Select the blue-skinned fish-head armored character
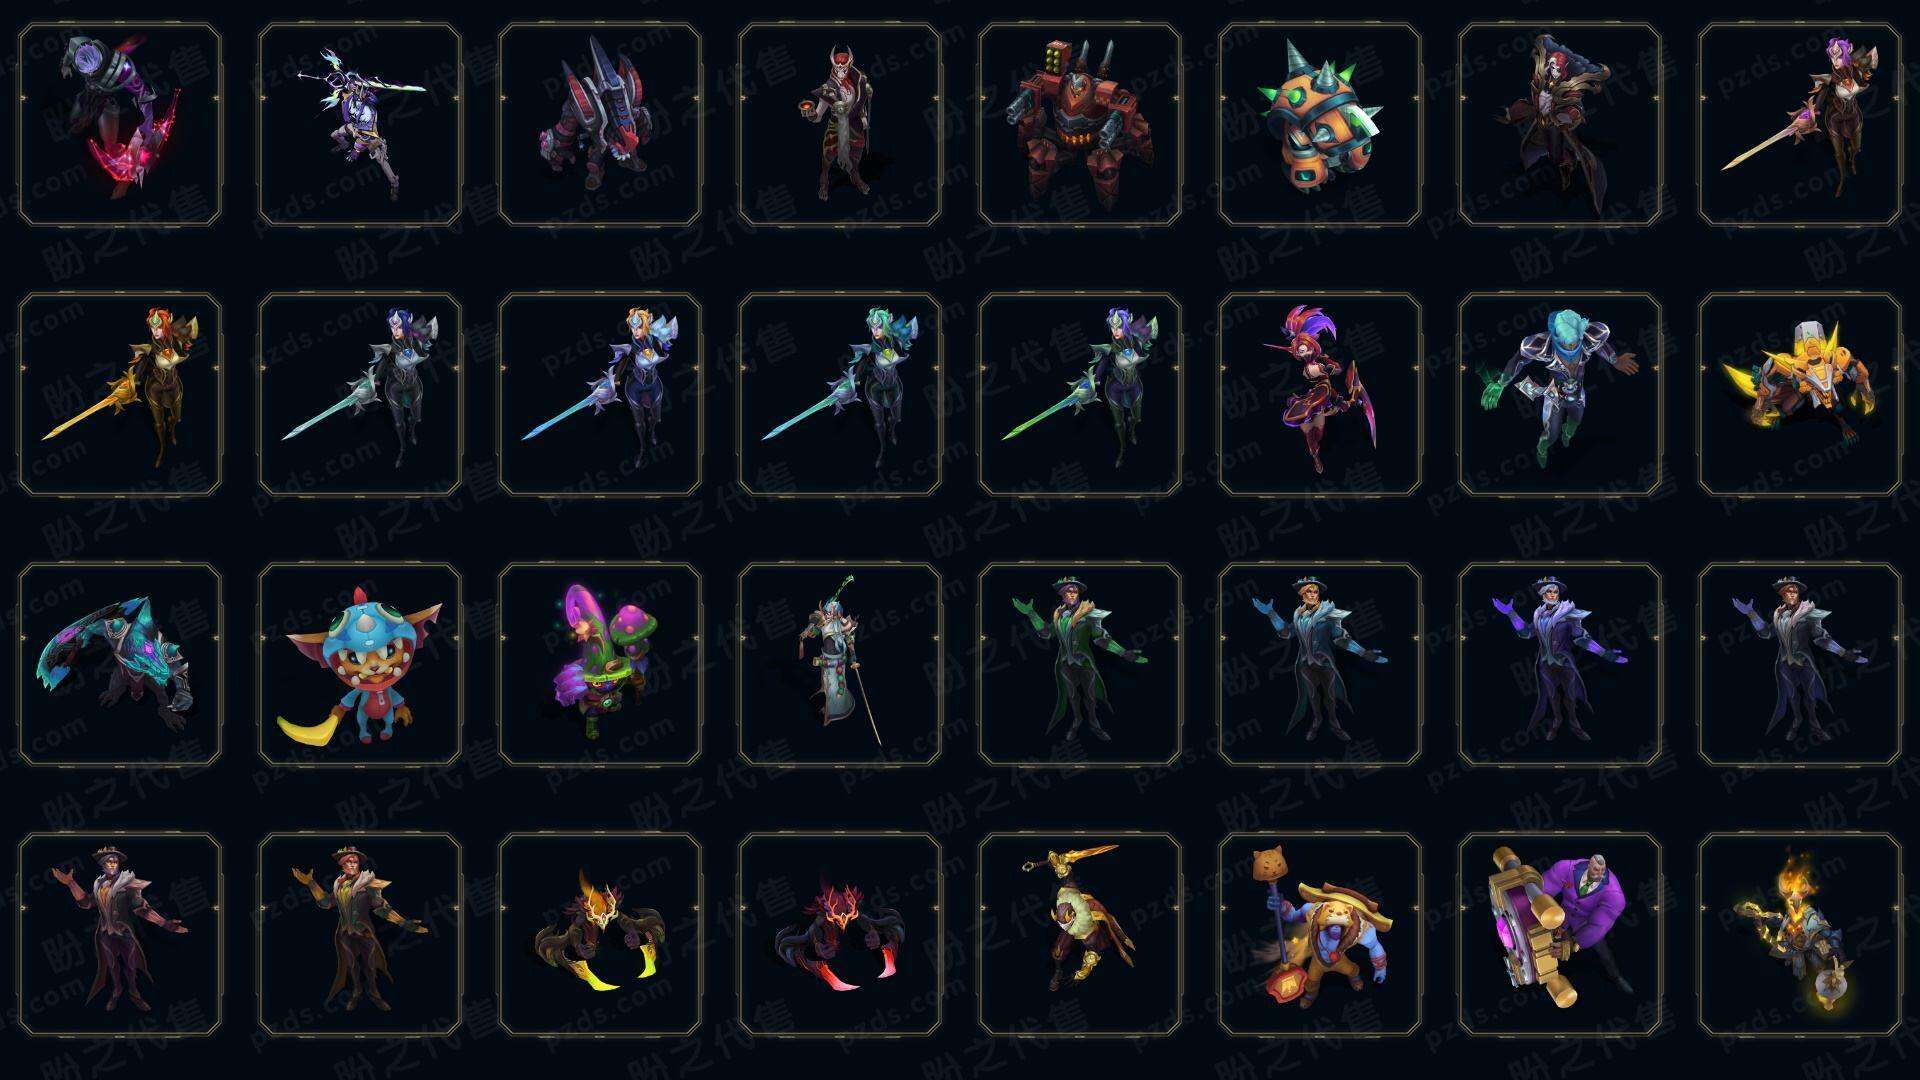 (1560, 394)
